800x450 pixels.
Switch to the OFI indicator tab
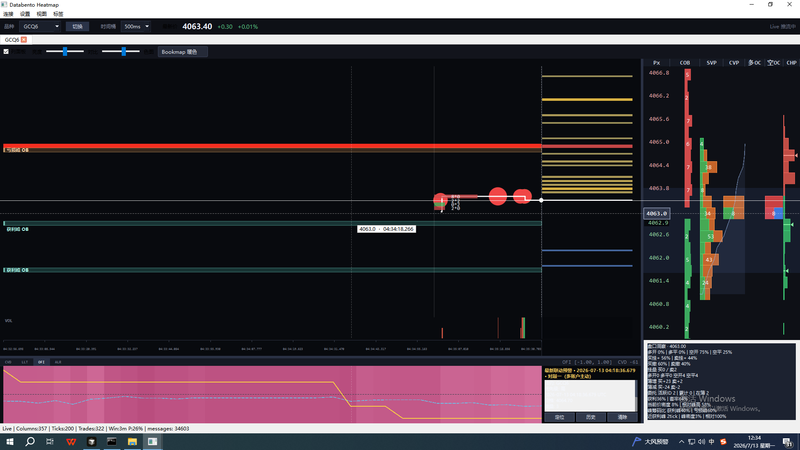tap(41, 362)
